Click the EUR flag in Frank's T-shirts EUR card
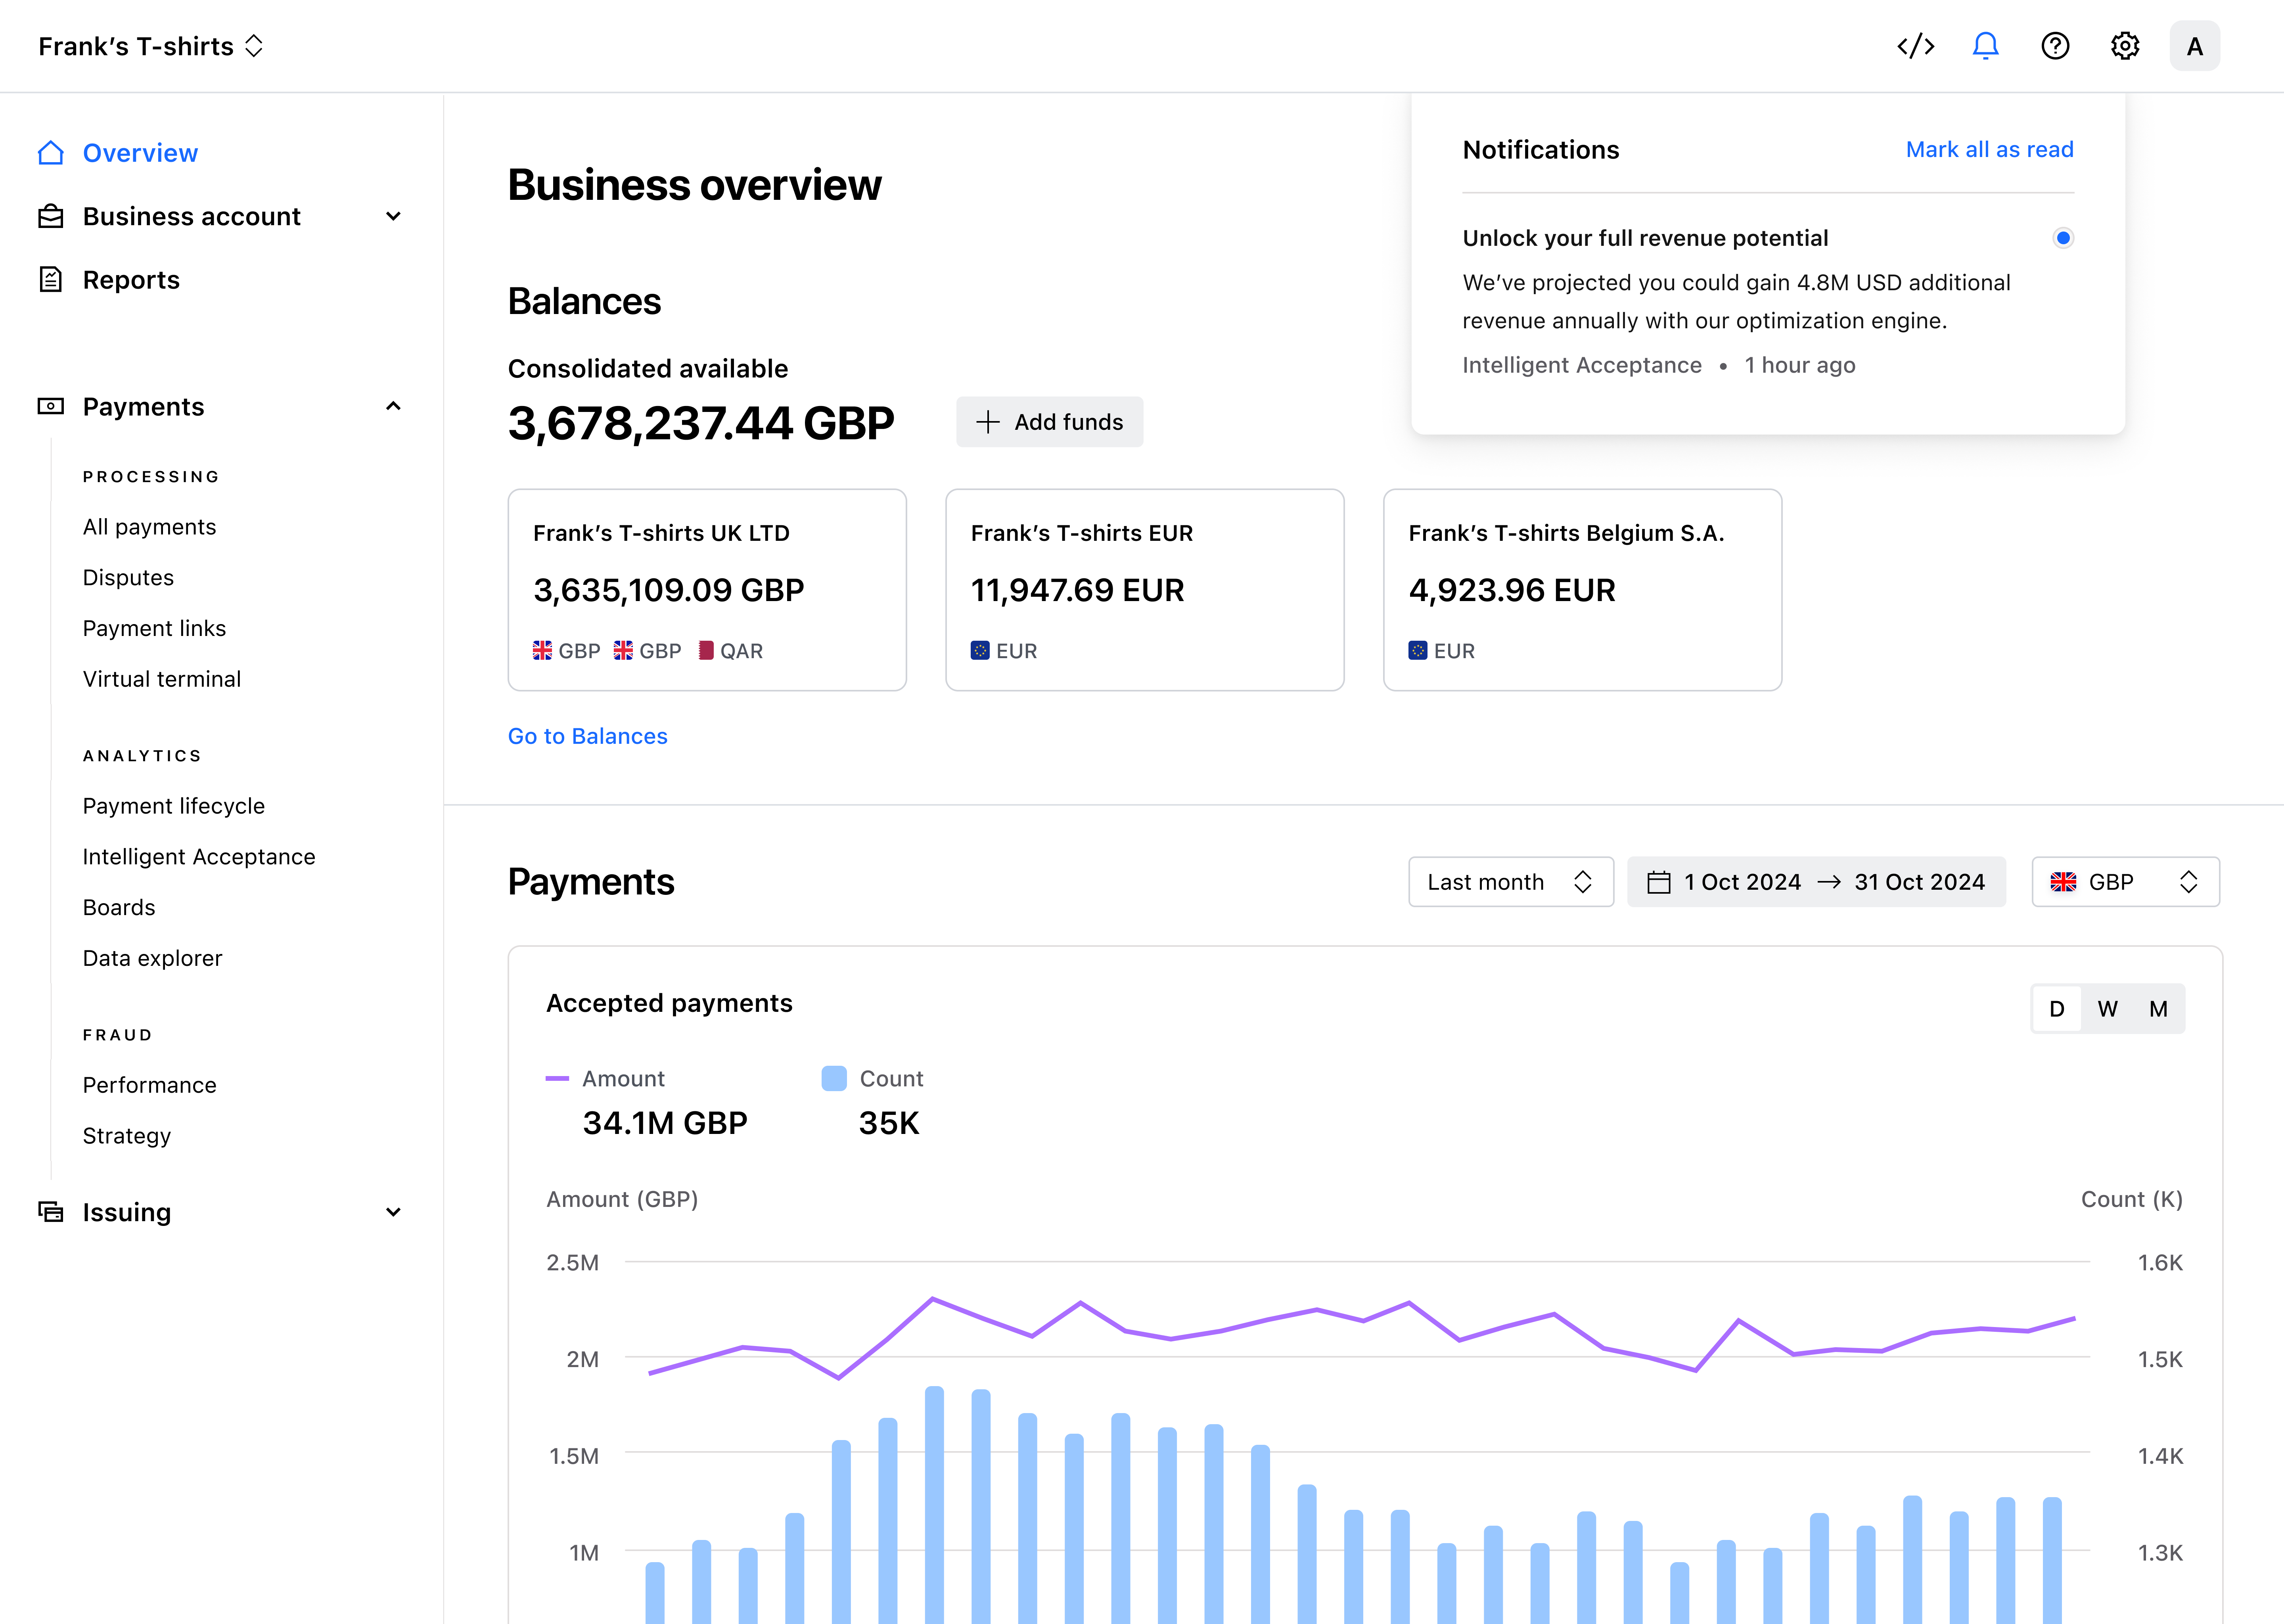2284x1624 pixels. pyautogui.click(x=980, y=650)
